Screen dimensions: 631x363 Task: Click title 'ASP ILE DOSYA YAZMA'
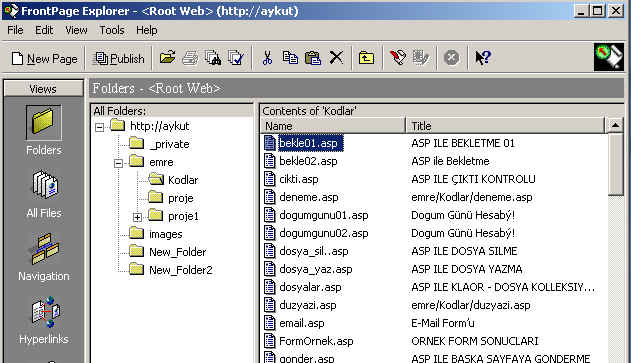pos(466,269)
